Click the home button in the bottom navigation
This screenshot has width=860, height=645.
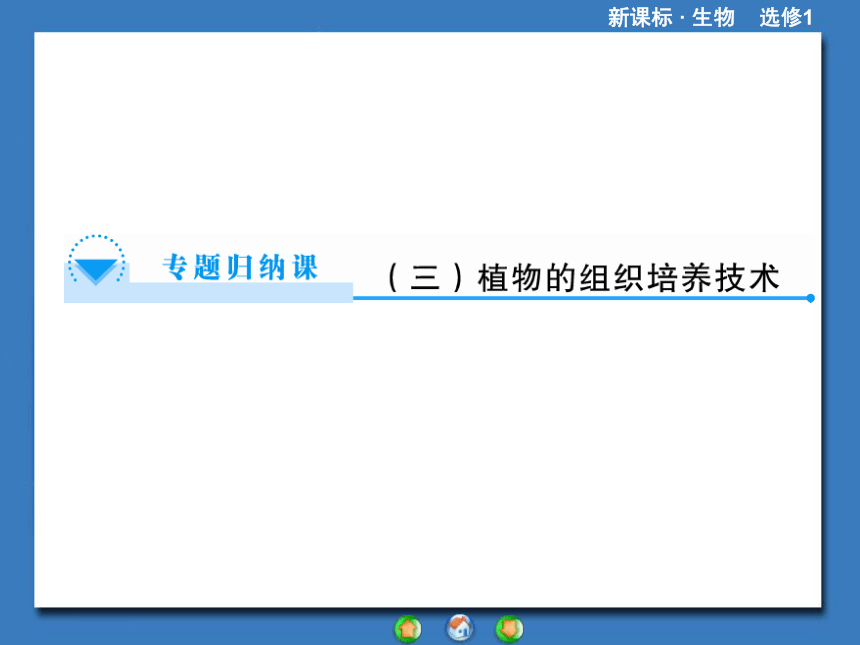click(460, 628)
